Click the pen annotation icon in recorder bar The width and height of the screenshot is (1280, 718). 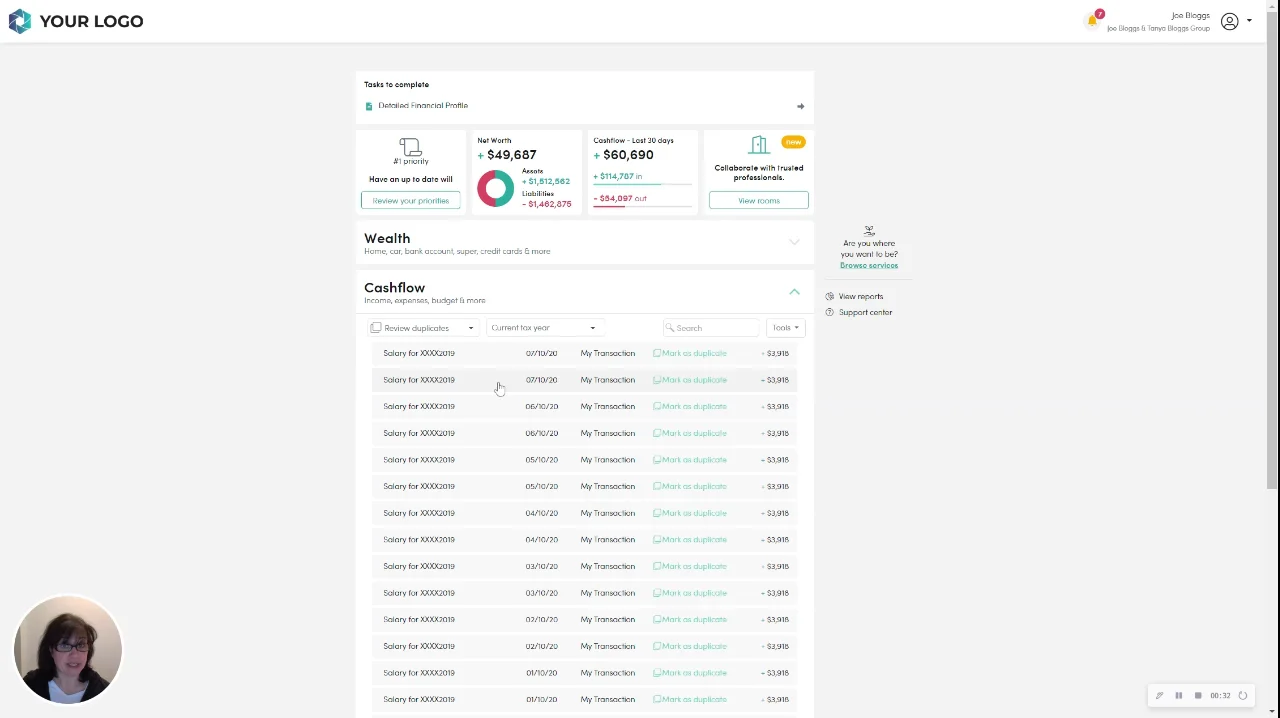coord(1159,696)
